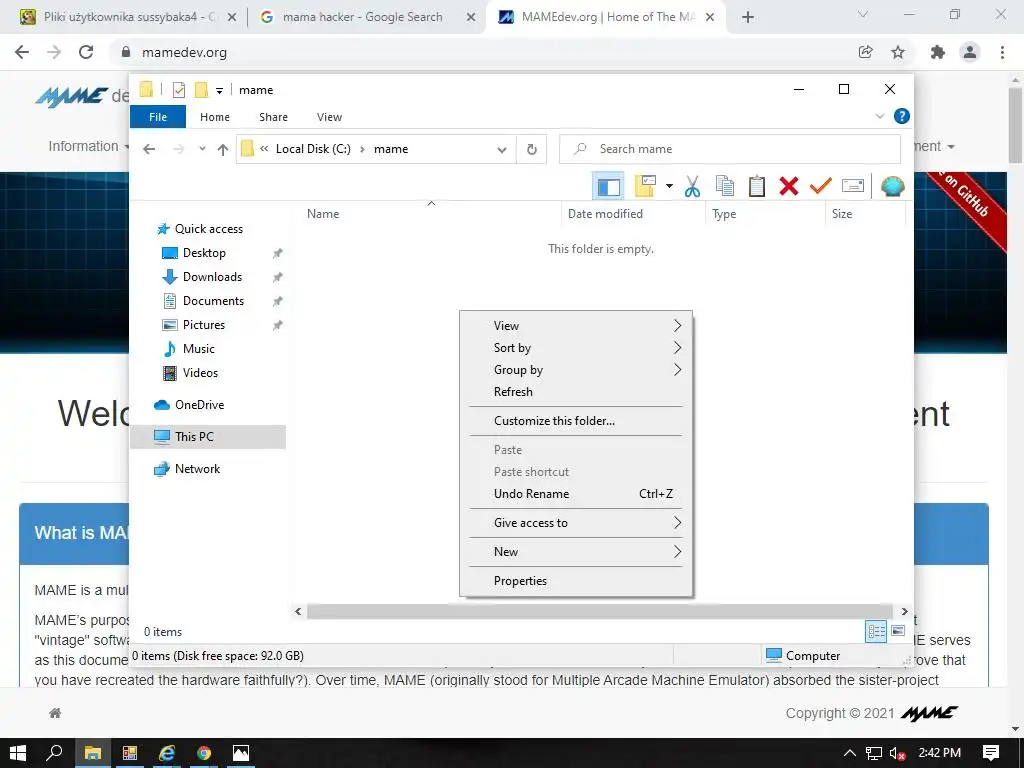Open the New submenu in context menu
This screenshot has width=1024, height=768.
coord(576,551)
